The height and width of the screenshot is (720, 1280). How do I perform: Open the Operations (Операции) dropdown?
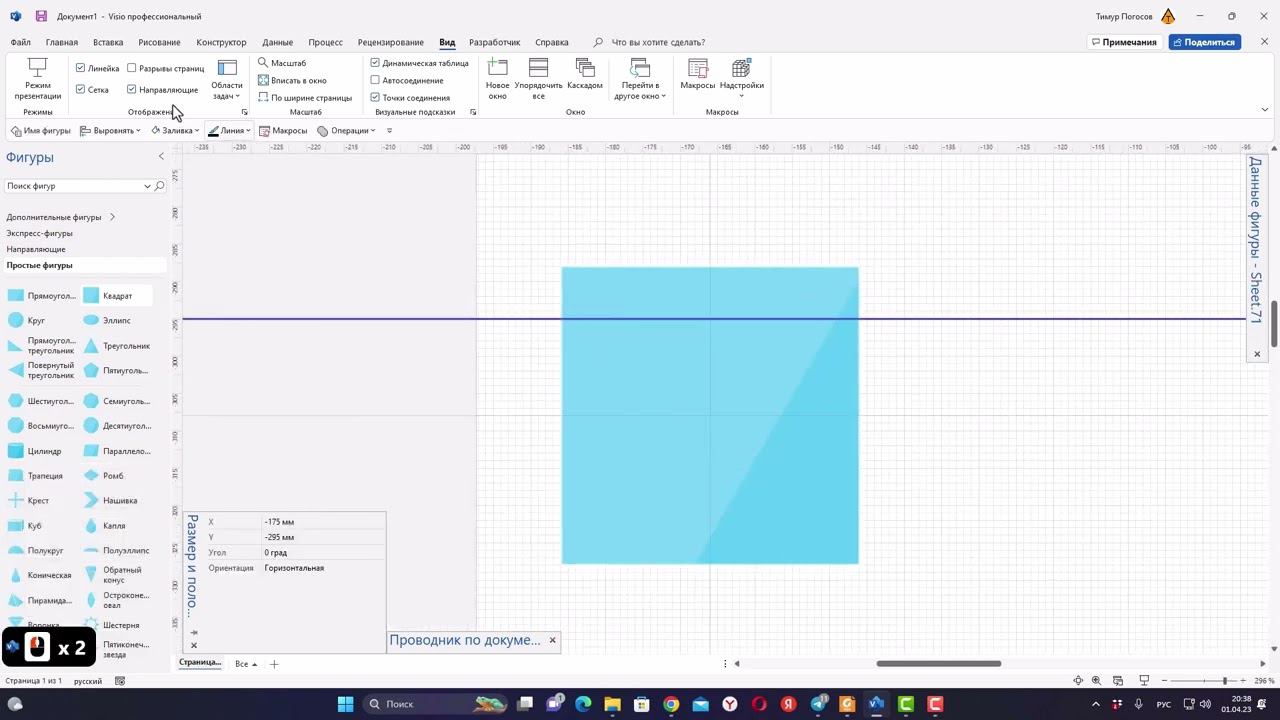[347, 131]
